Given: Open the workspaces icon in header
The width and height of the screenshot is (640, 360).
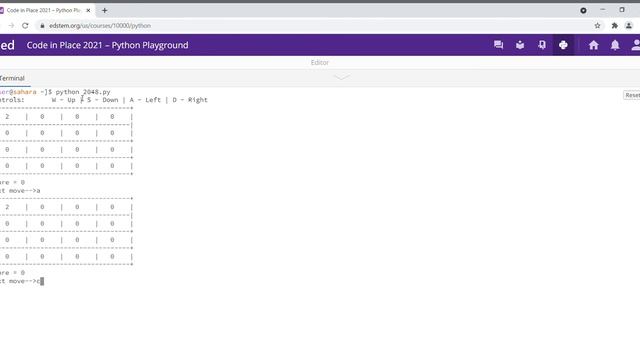Looking at the screenshot, I should point(542,45).
